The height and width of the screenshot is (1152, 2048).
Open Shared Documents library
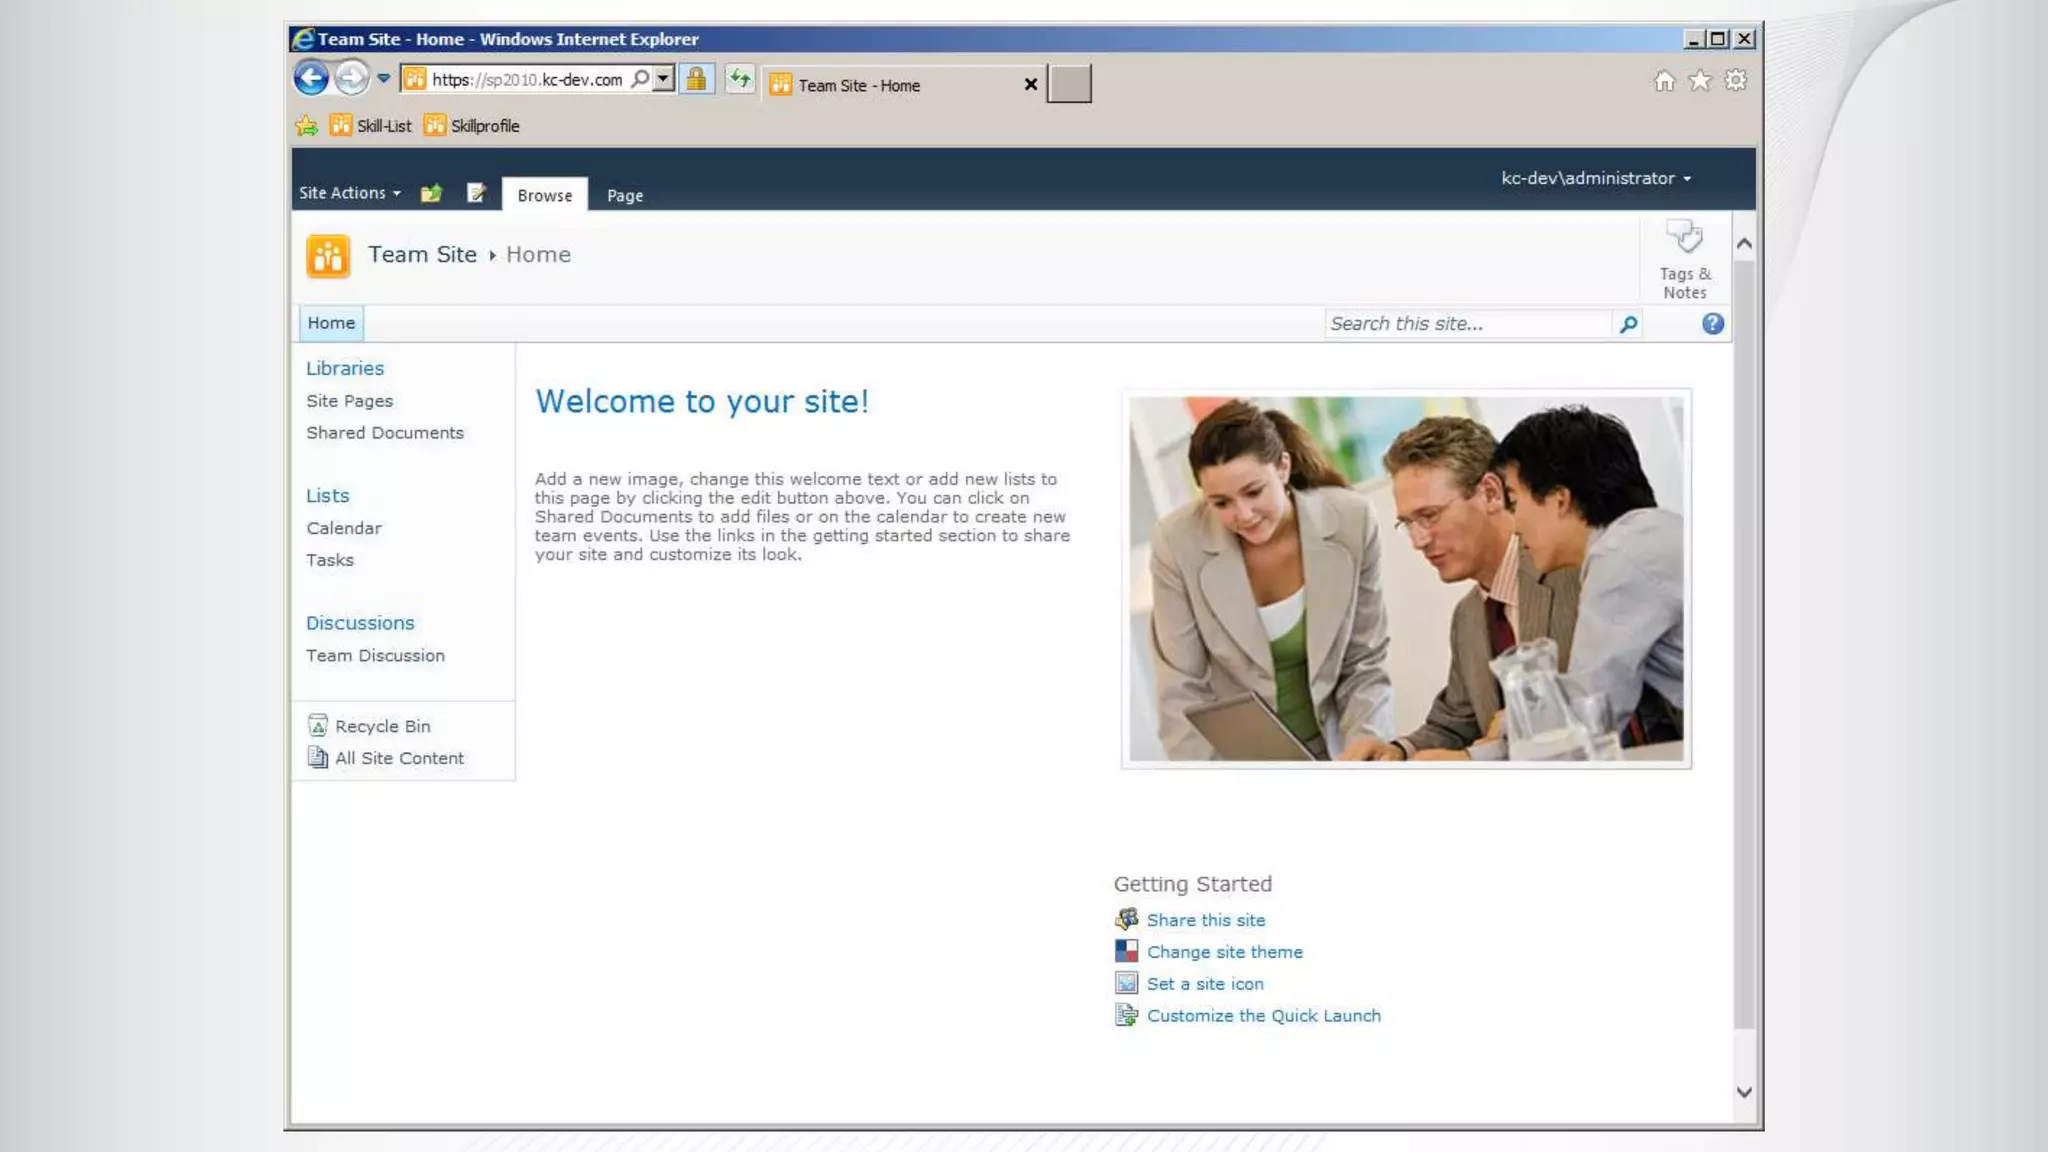(x=384, y=433)
